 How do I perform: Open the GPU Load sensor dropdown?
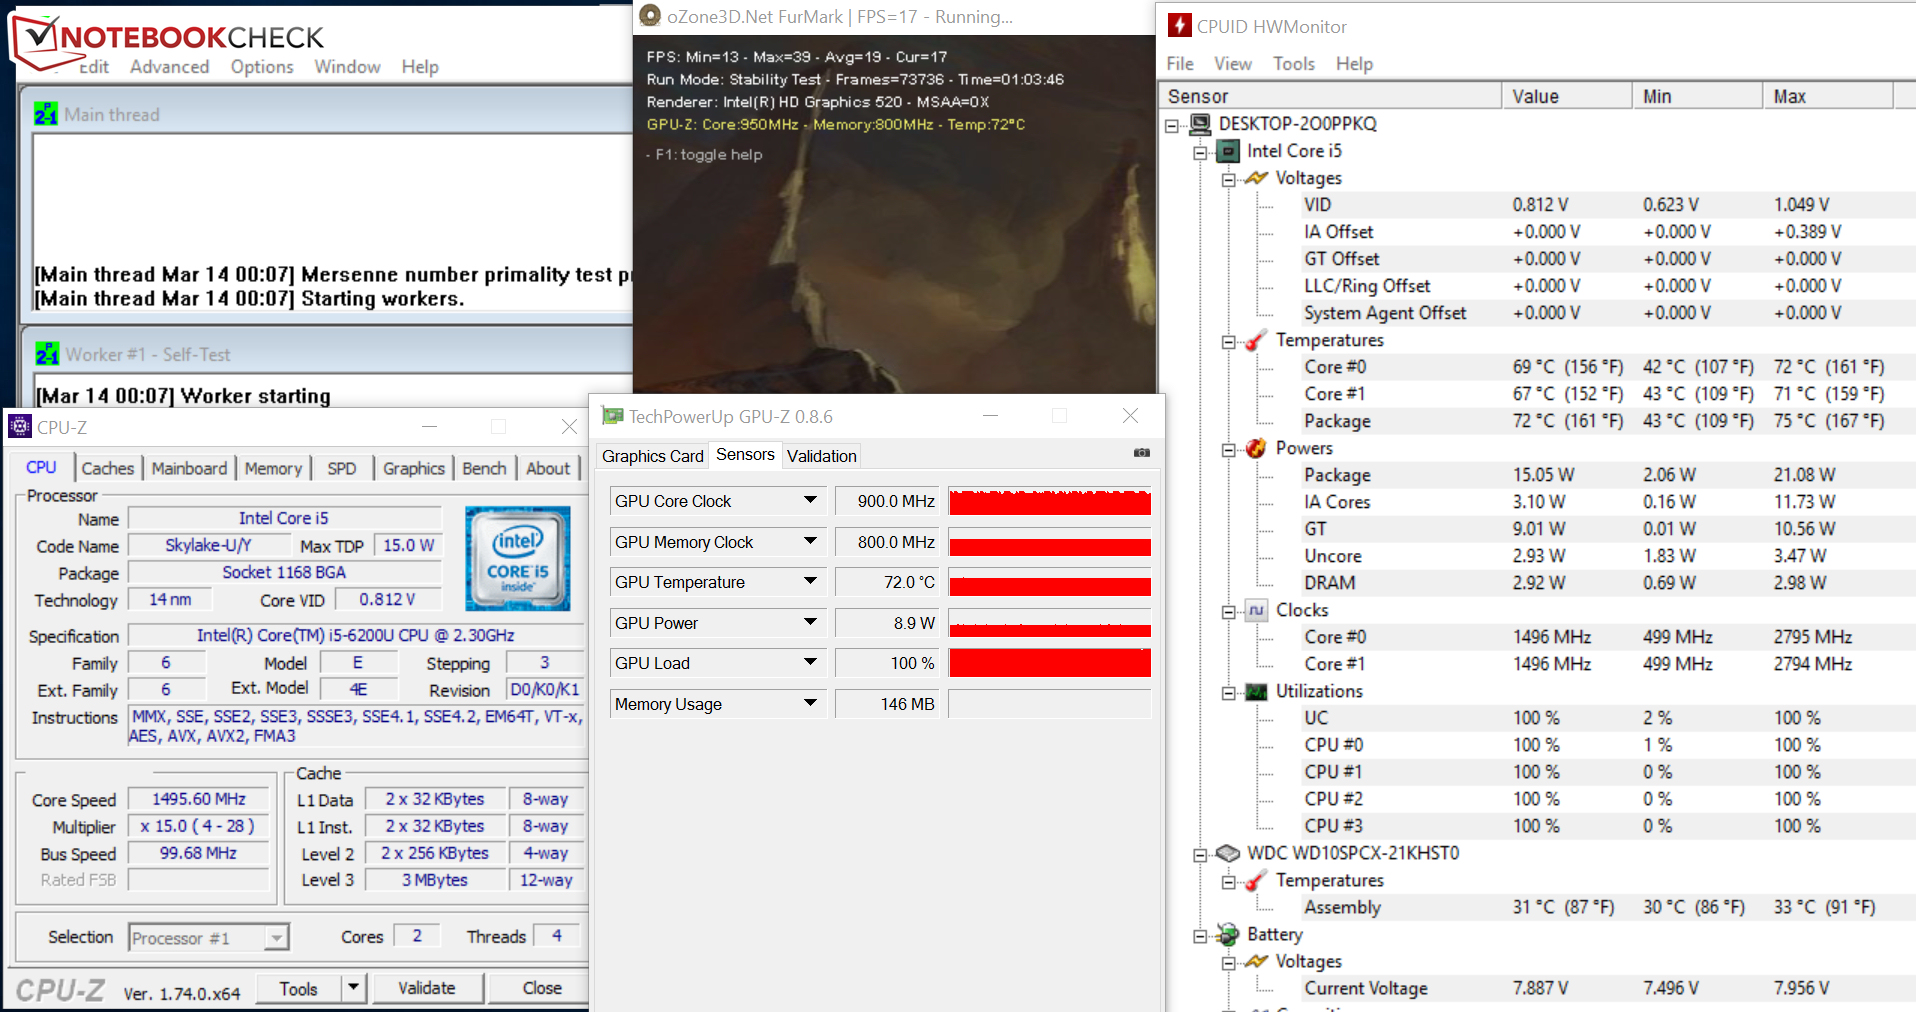click(x=811, y=662)
